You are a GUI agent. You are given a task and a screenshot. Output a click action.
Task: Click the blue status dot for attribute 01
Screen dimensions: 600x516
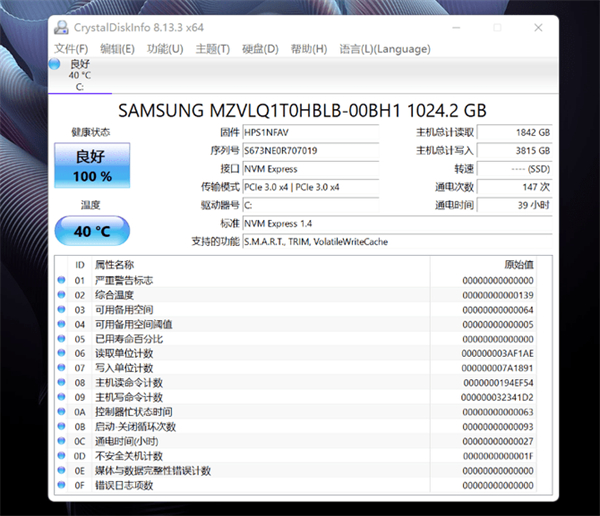(62, 281)
